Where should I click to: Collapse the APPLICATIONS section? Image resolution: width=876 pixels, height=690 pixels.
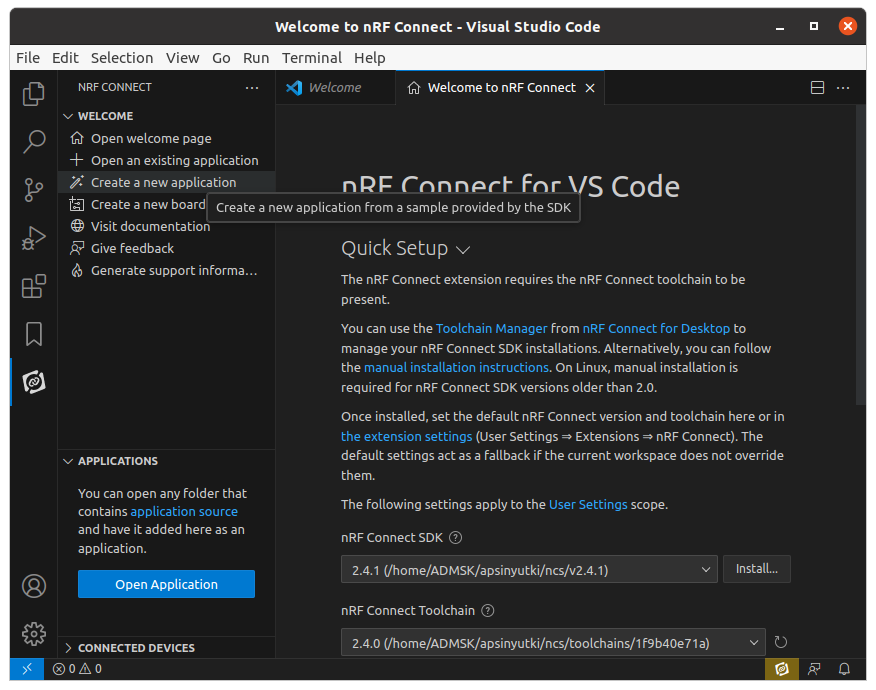pos(166,461)
